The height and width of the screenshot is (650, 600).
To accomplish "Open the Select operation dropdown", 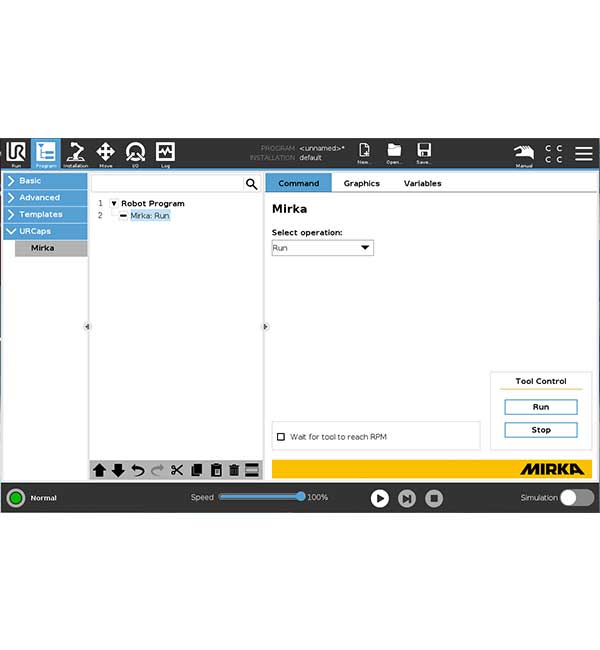I will tap(323, 248).
